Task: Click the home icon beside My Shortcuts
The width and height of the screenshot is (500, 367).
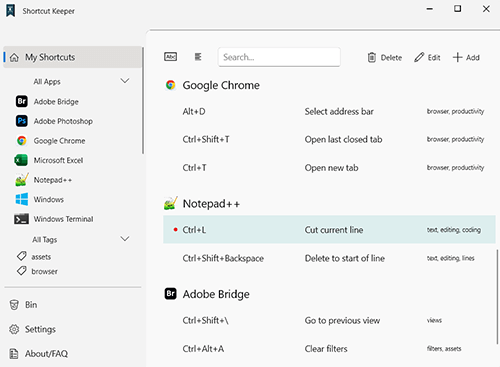Action: 14,58
